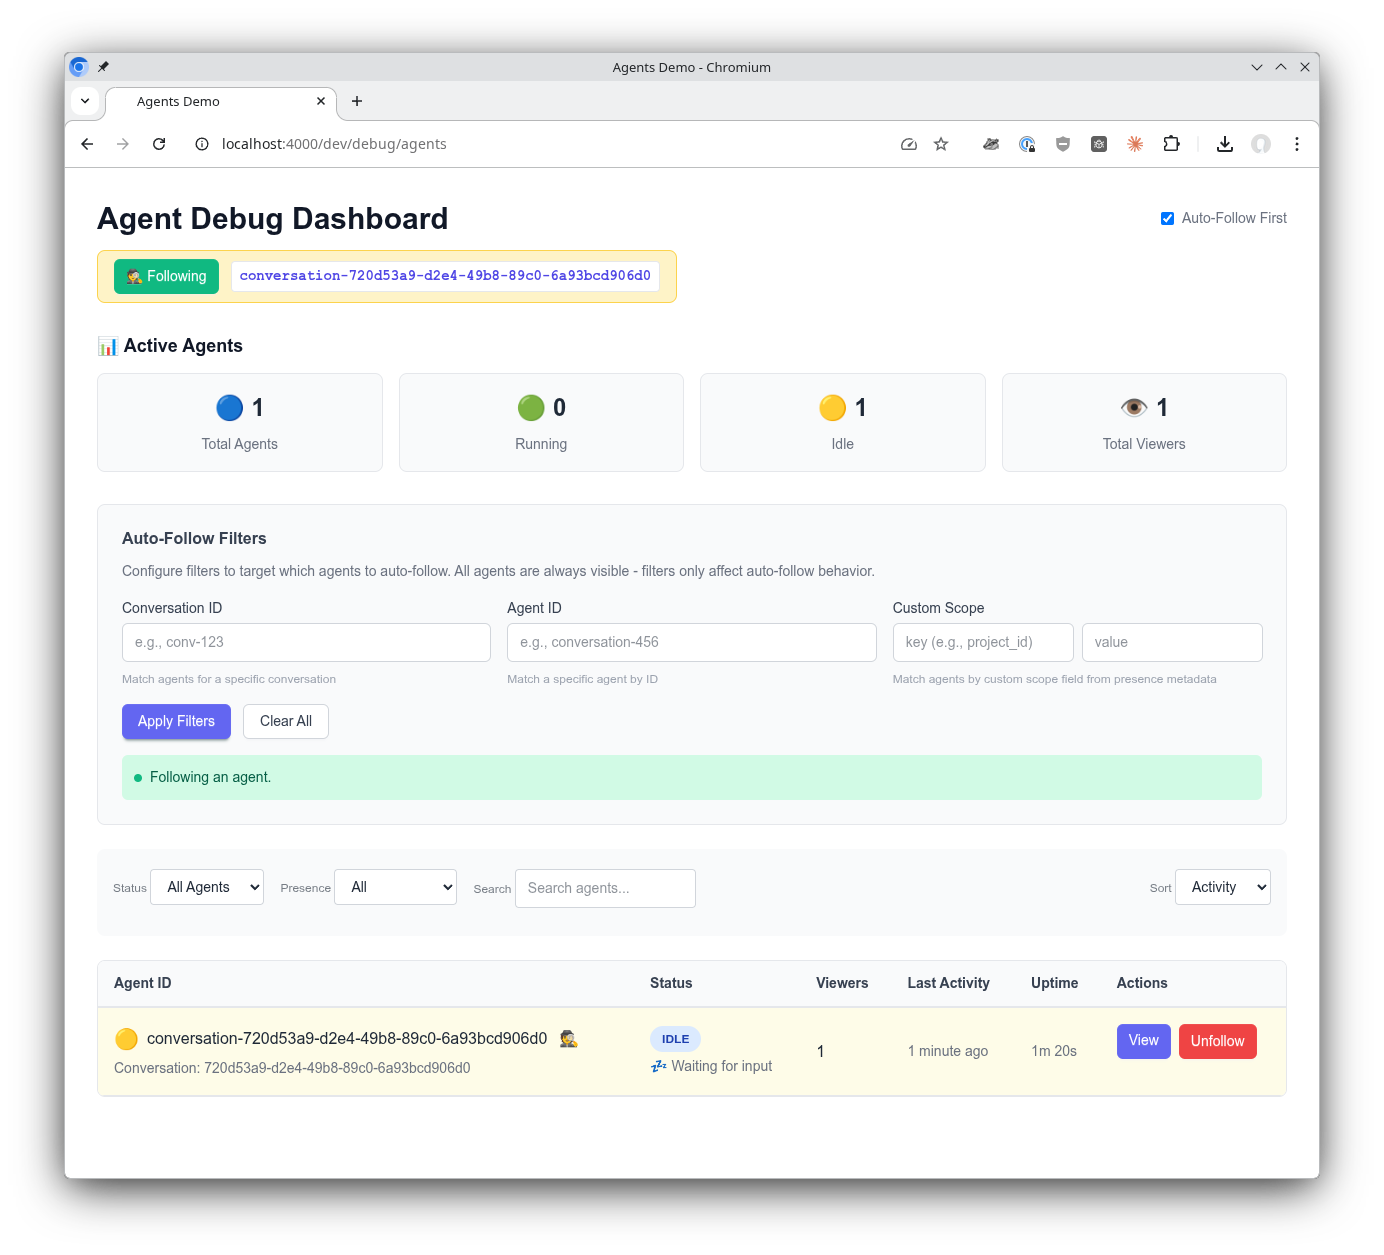Click the Agent ID column header
Image resolution: width=1384 pixels, height=1255 pixels.
[x=143, y=983]
